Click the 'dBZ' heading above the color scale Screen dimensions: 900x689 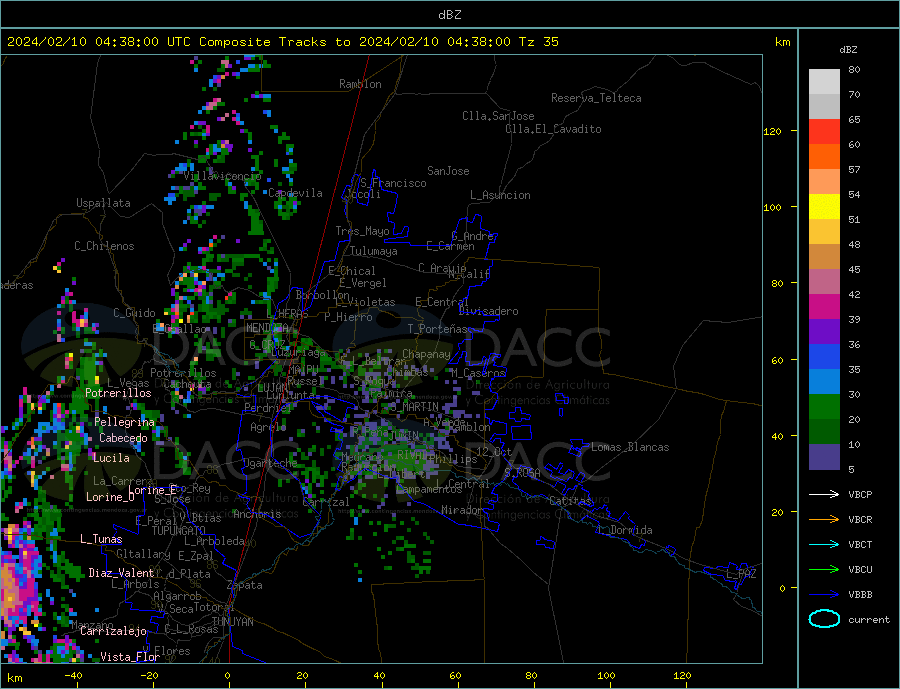(848, 50)
